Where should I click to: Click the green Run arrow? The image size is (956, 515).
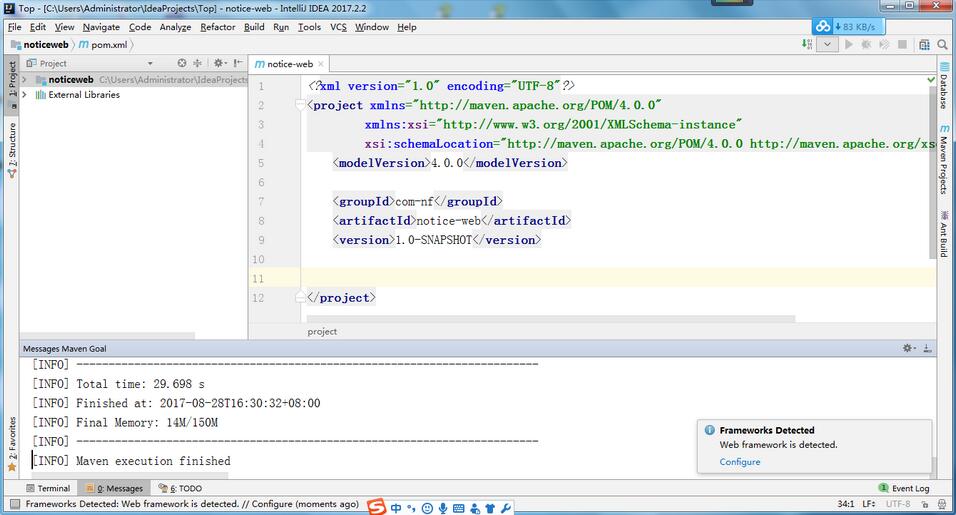coord(849,44)
